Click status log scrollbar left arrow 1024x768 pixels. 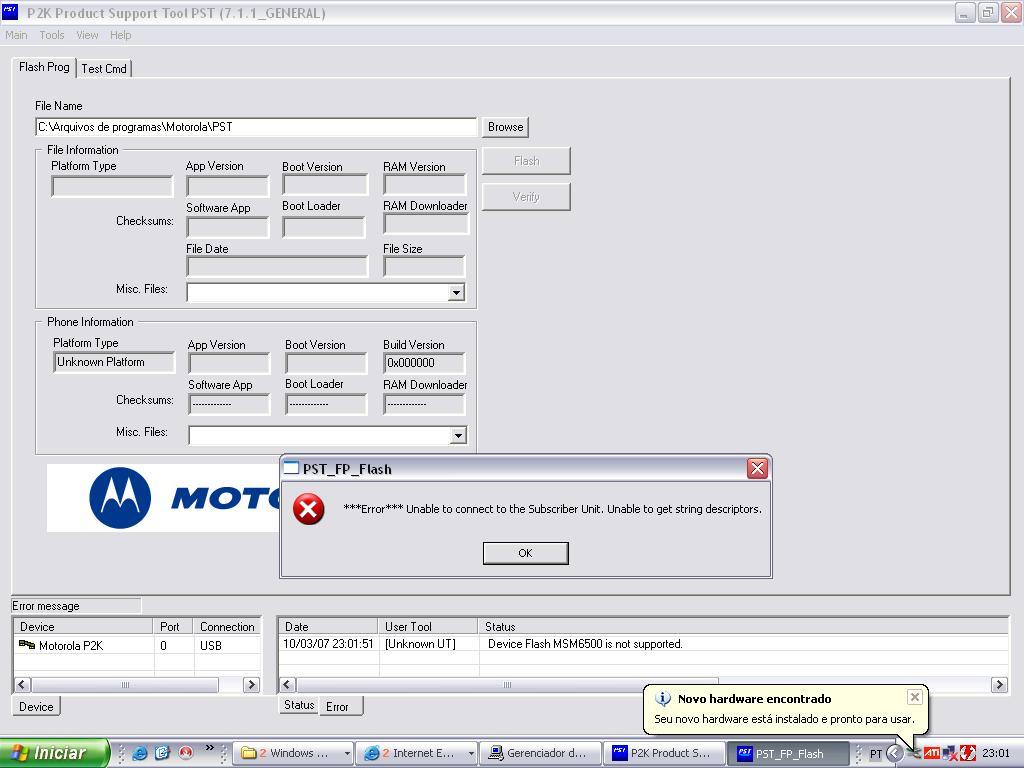[287, 684]
